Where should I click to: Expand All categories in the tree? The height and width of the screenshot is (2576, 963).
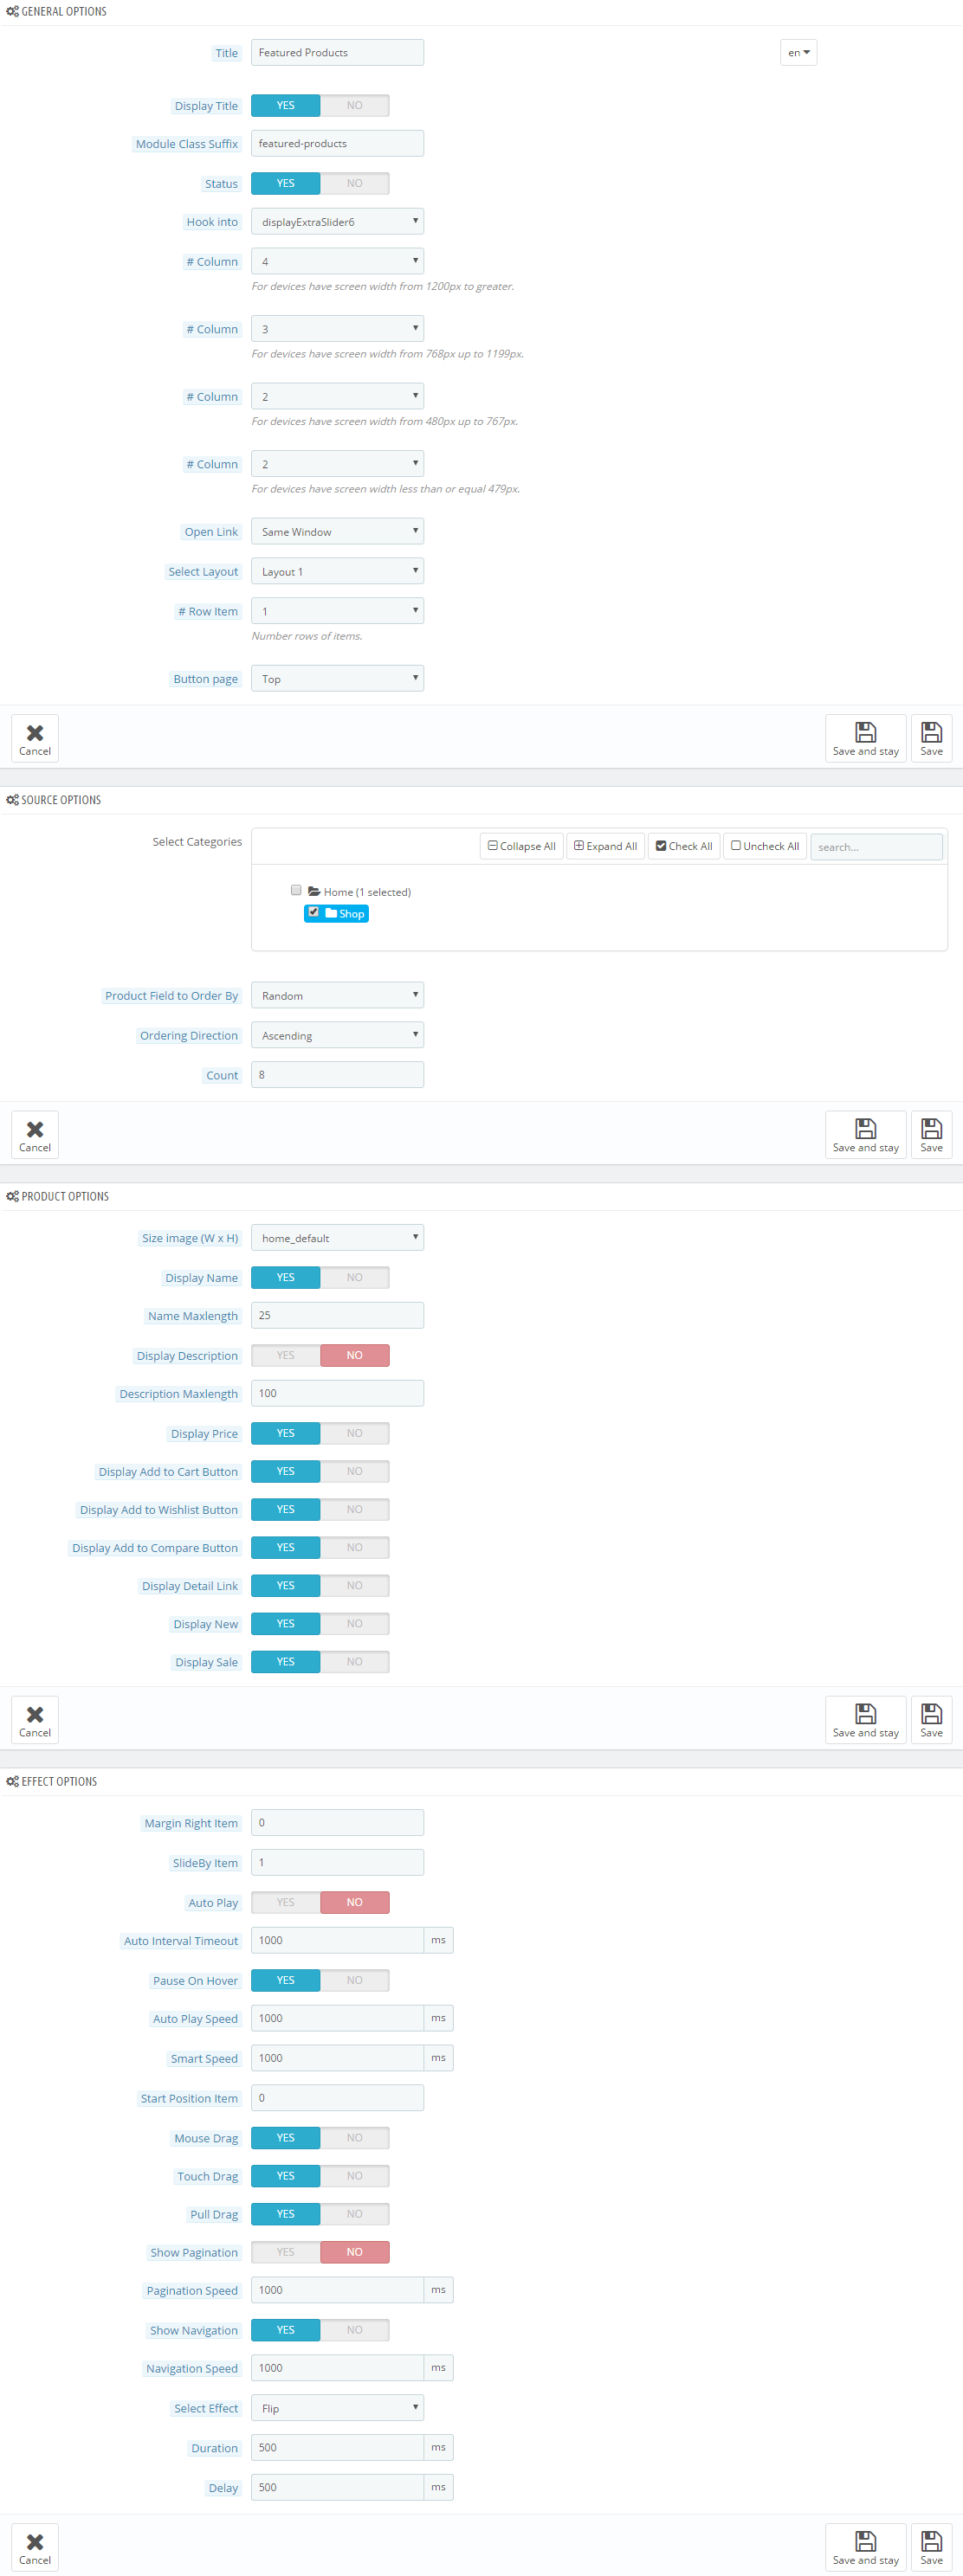605,846
